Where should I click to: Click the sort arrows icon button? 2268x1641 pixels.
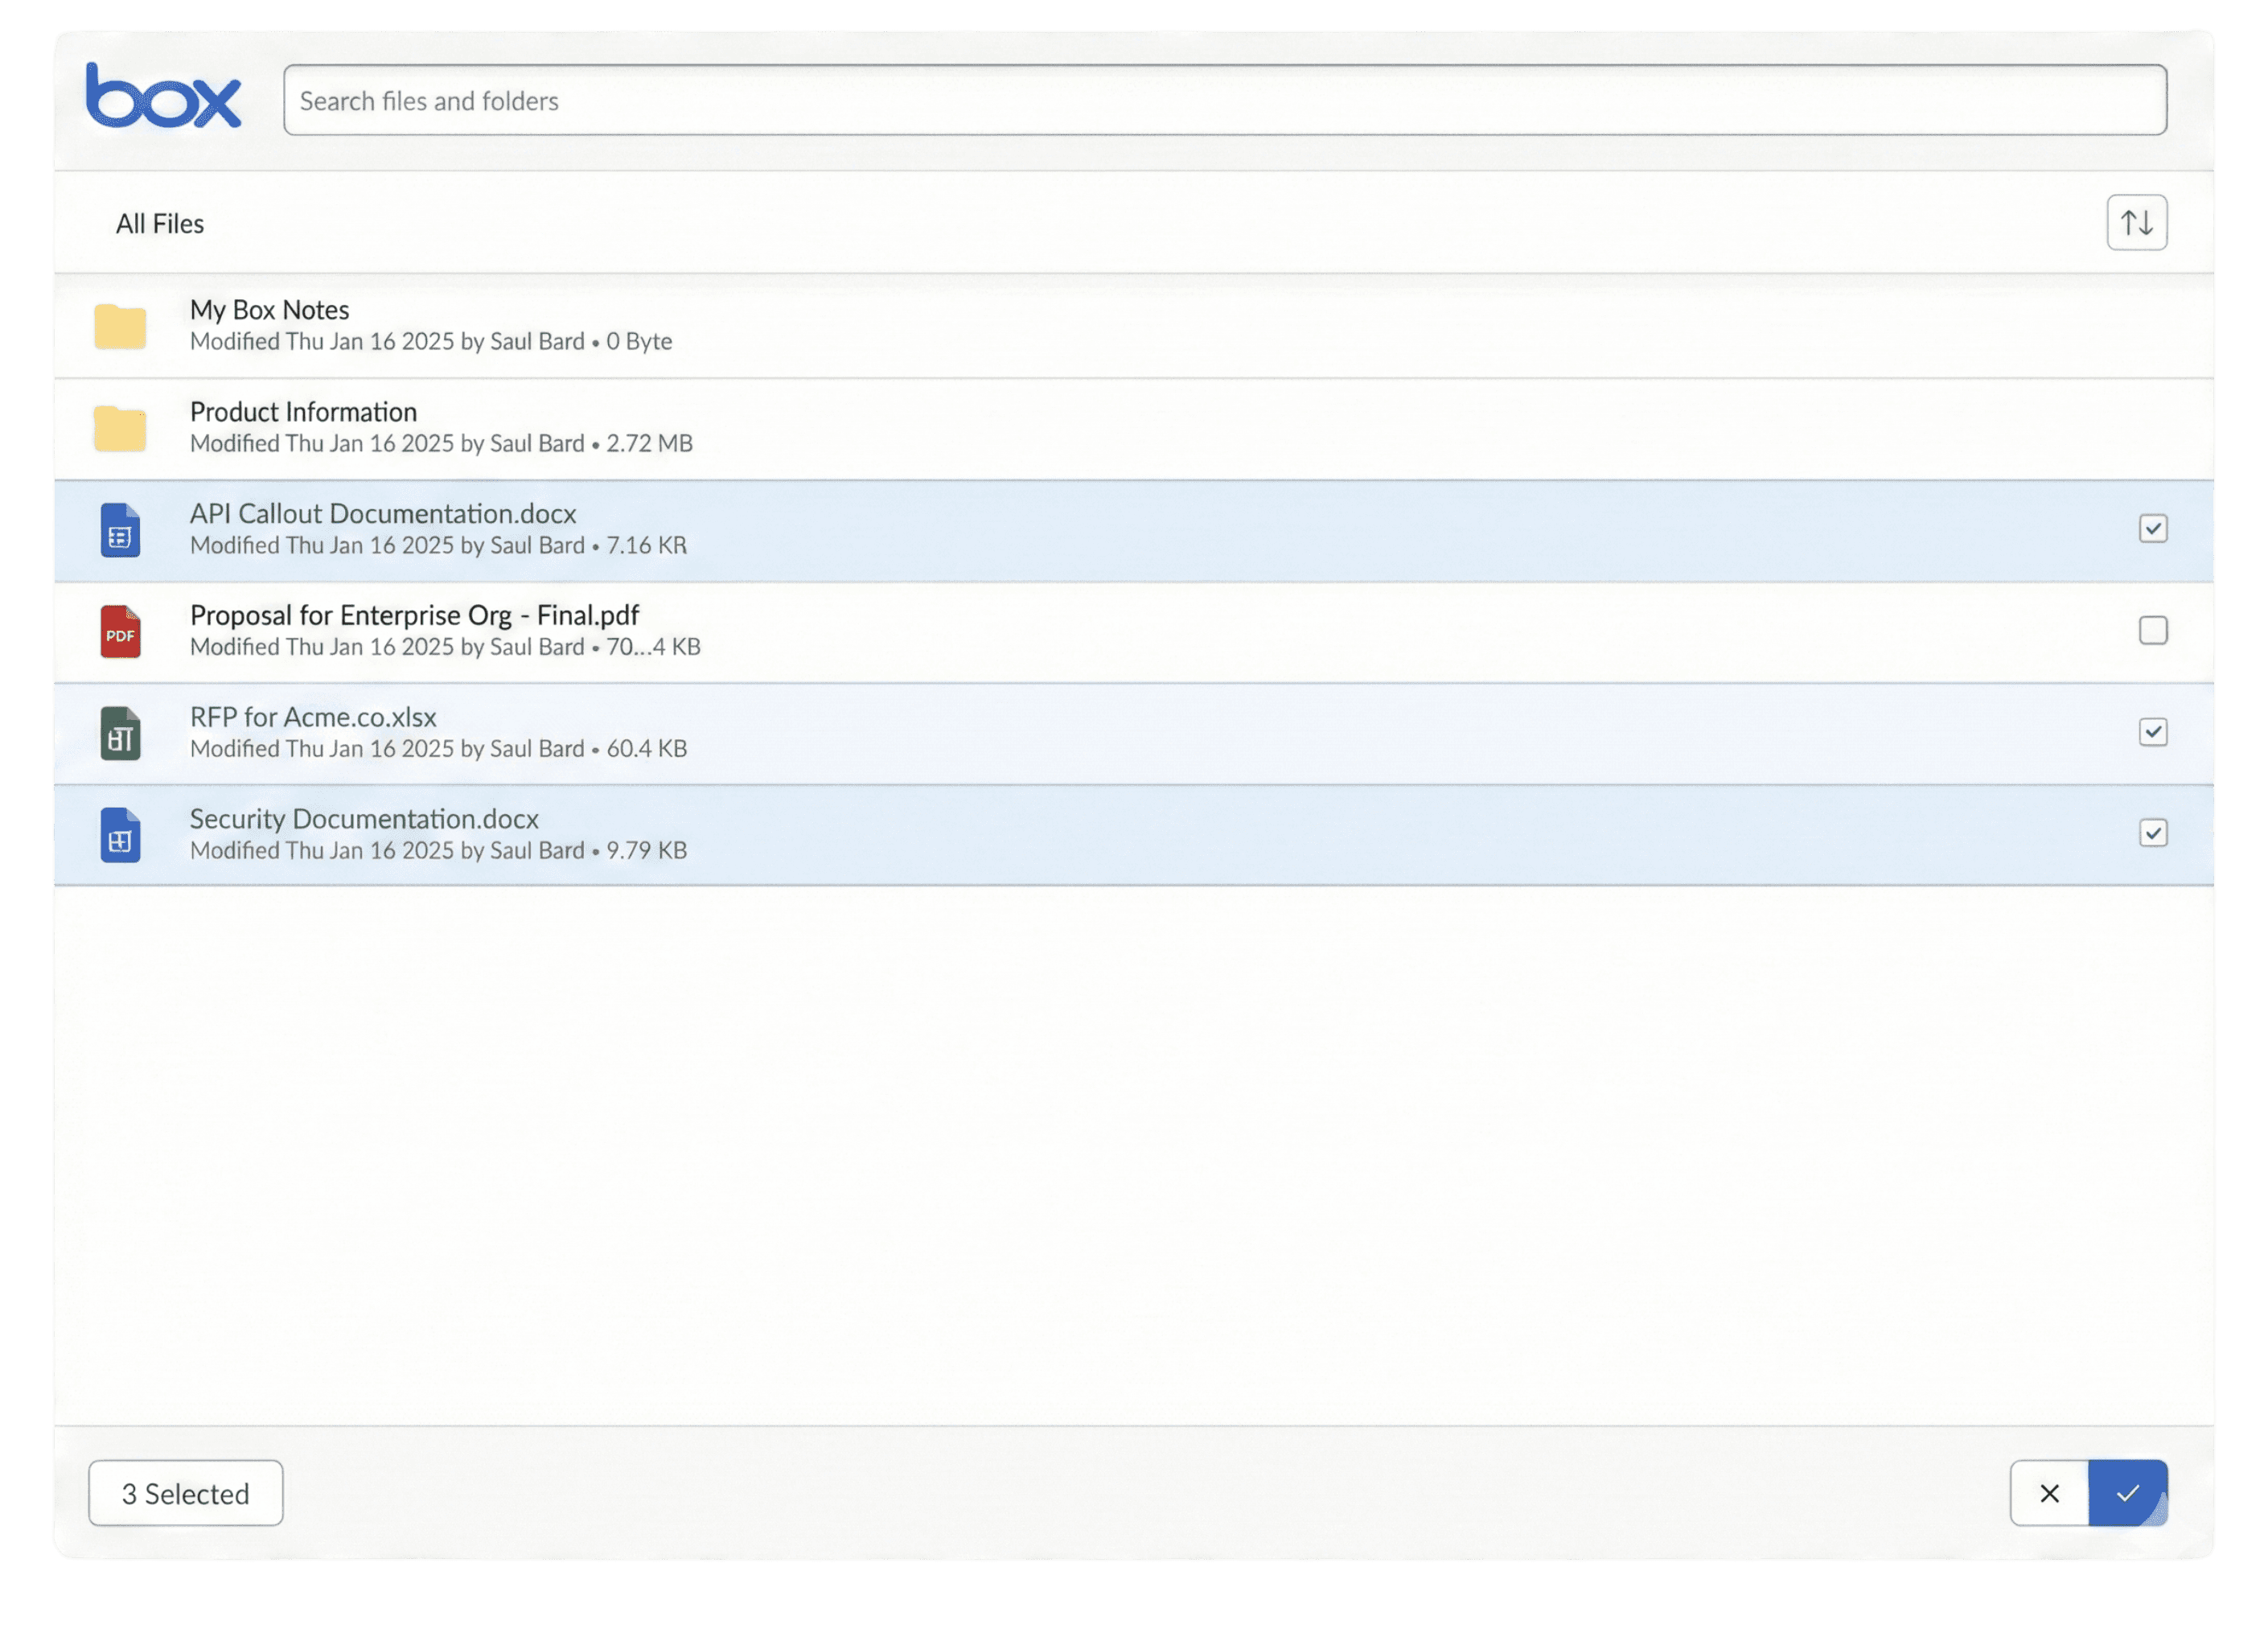click(2136, 222)
